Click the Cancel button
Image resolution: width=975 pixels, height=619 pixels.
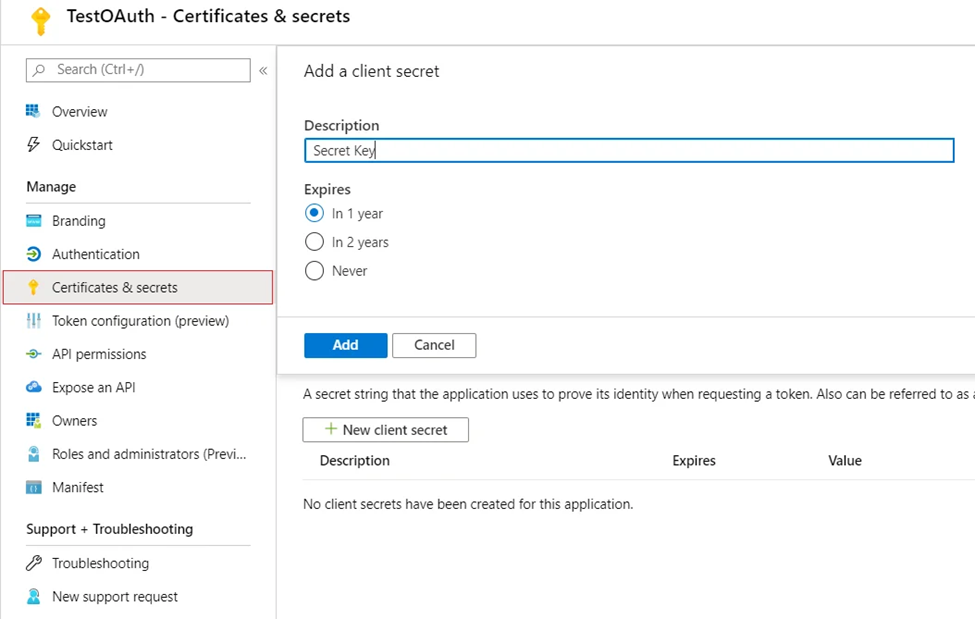434,345
